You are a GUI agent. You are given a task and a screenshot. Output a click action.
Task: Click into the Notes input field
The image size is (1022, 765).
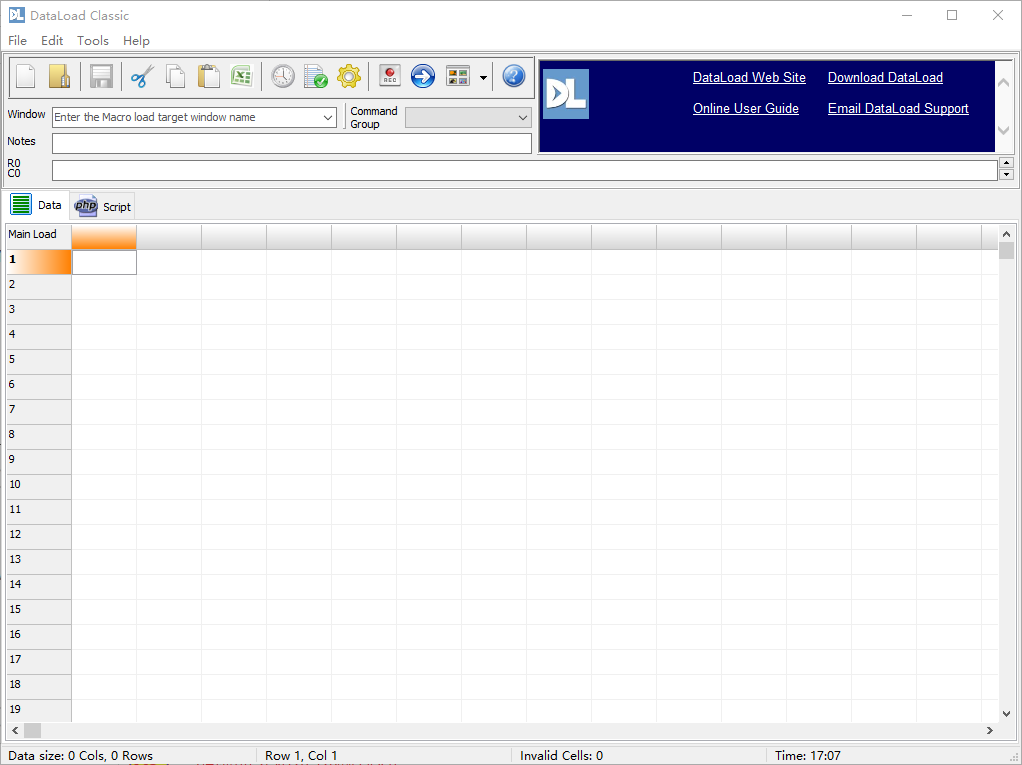coord(292,143)
